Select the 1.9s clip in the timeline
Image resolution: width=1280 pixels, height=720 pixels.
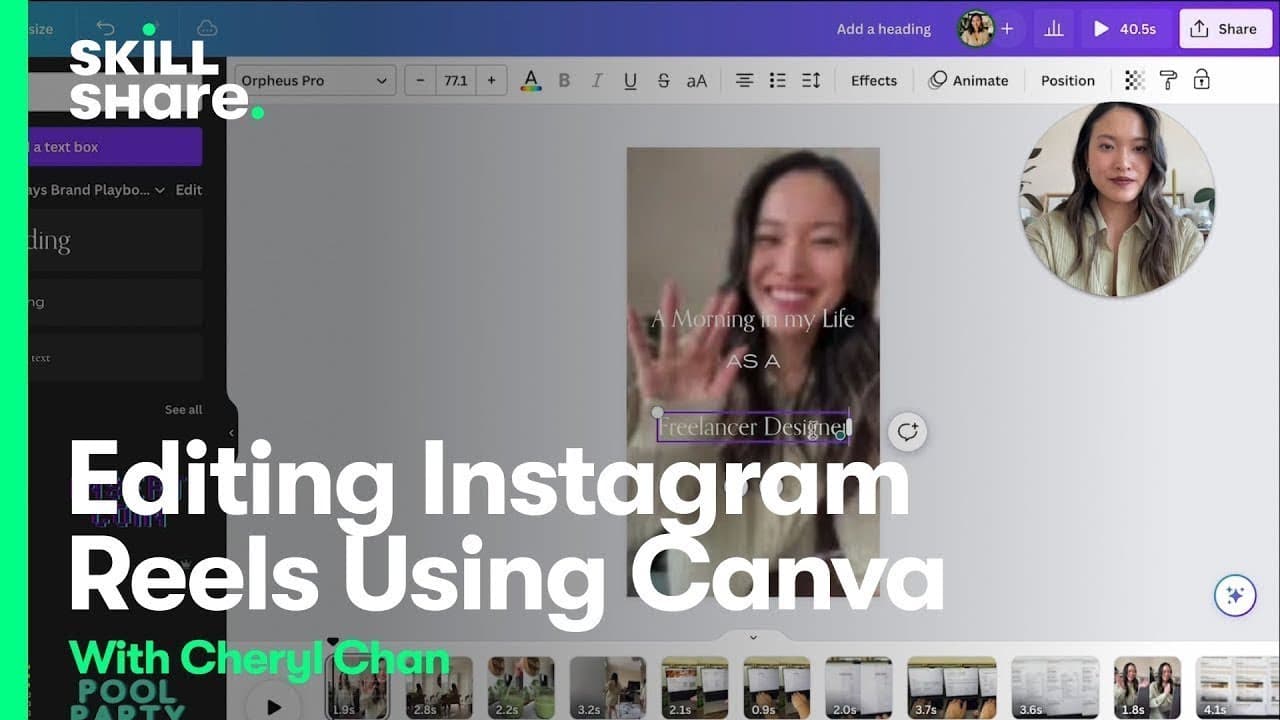358,688
